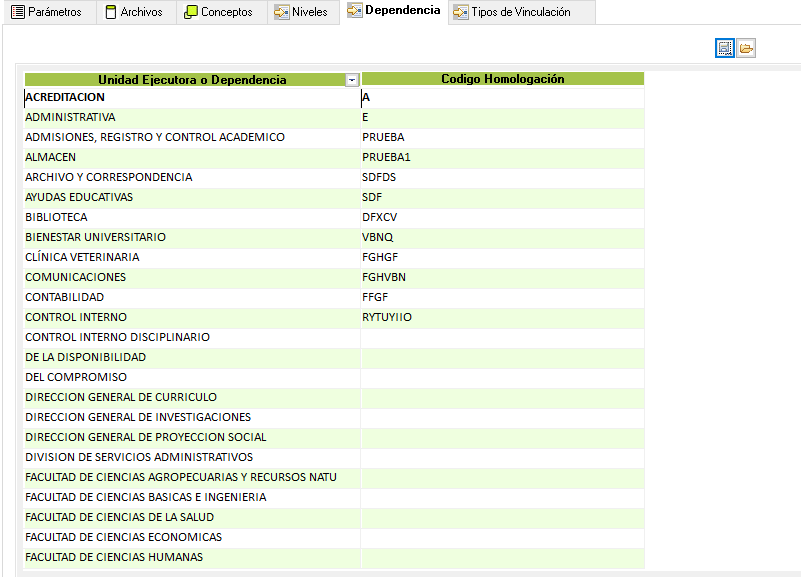
Task: Click the open folder icon above the grid
Action: pos(746,48)
